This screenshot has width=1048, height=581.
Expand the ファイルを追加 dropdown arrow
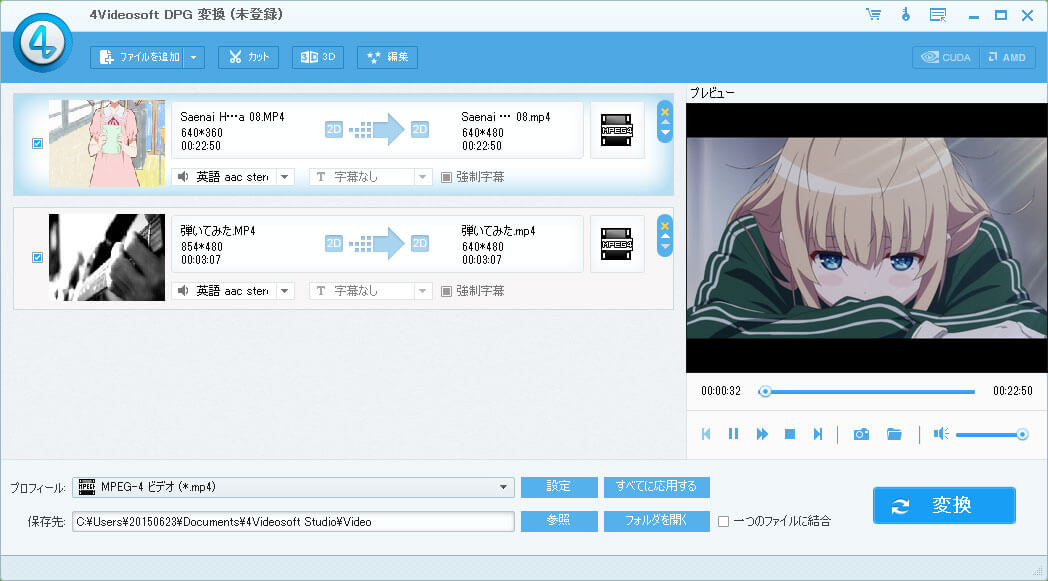coord(194,57)
